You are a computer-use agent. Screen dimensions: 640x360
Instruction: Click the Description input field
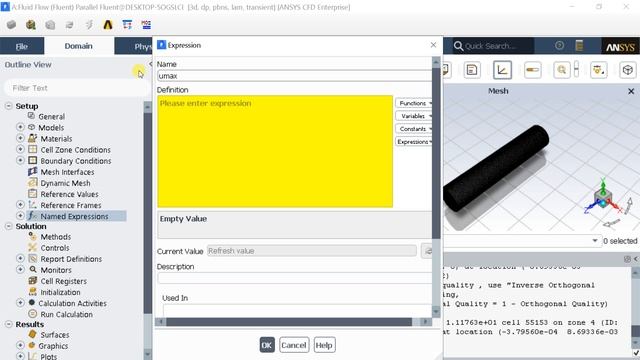click(x=294, y=278)
